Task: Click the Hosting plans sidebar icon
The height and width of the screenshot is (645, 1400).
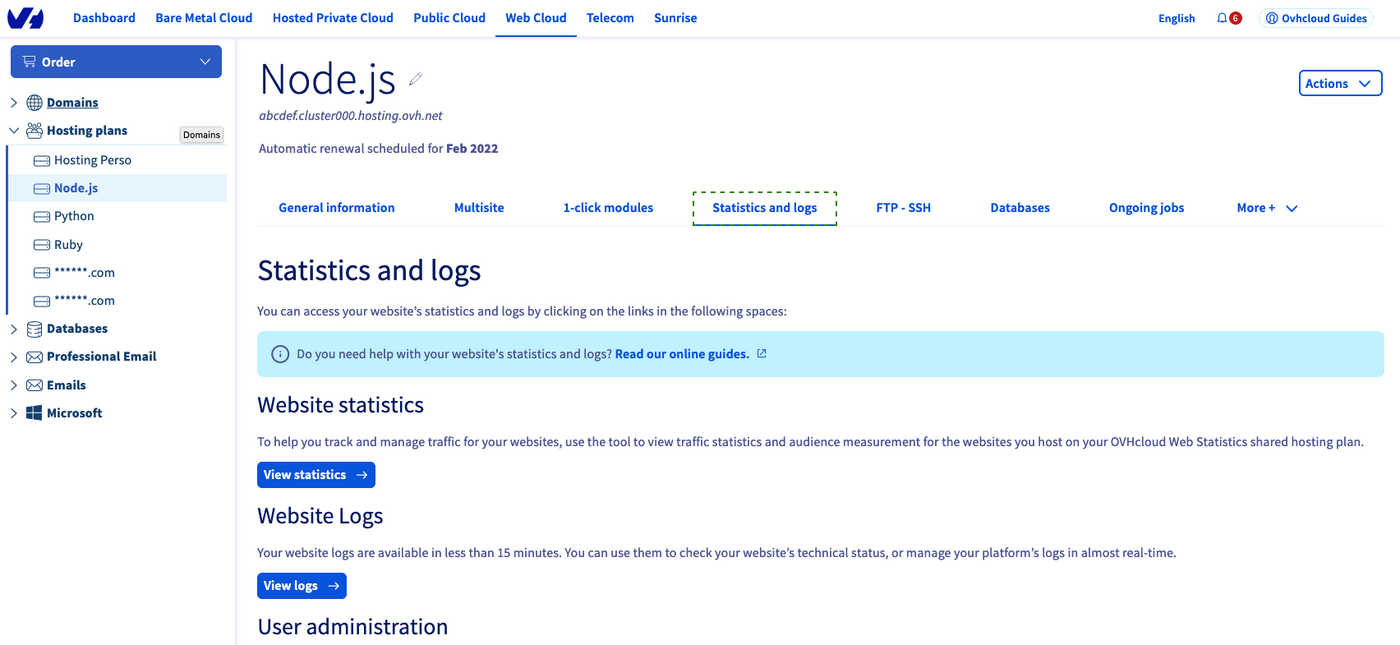Action: [34, 130]
